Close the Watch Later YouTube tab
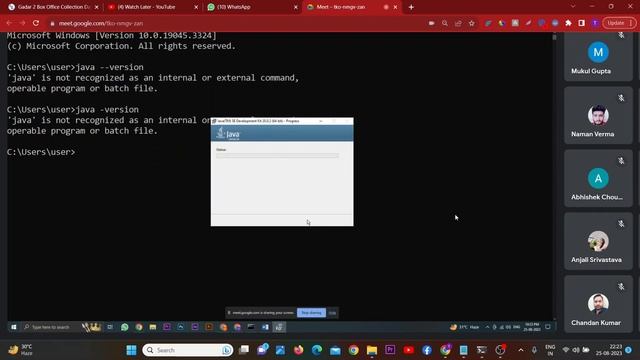 (196, 7)
